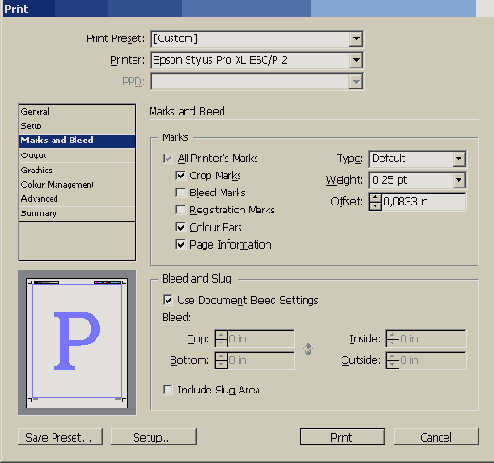
Task: Toggle Use Document Bleed Settings checkbox
Action: [168, 300]
